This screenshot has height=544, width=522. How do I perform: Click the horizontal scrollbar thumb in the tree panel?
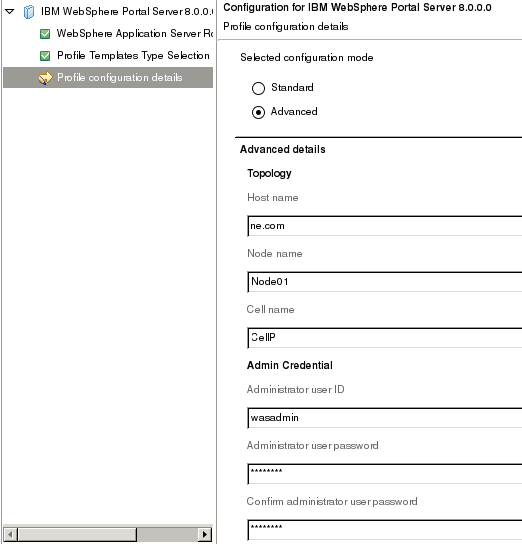tap(77, 534)
